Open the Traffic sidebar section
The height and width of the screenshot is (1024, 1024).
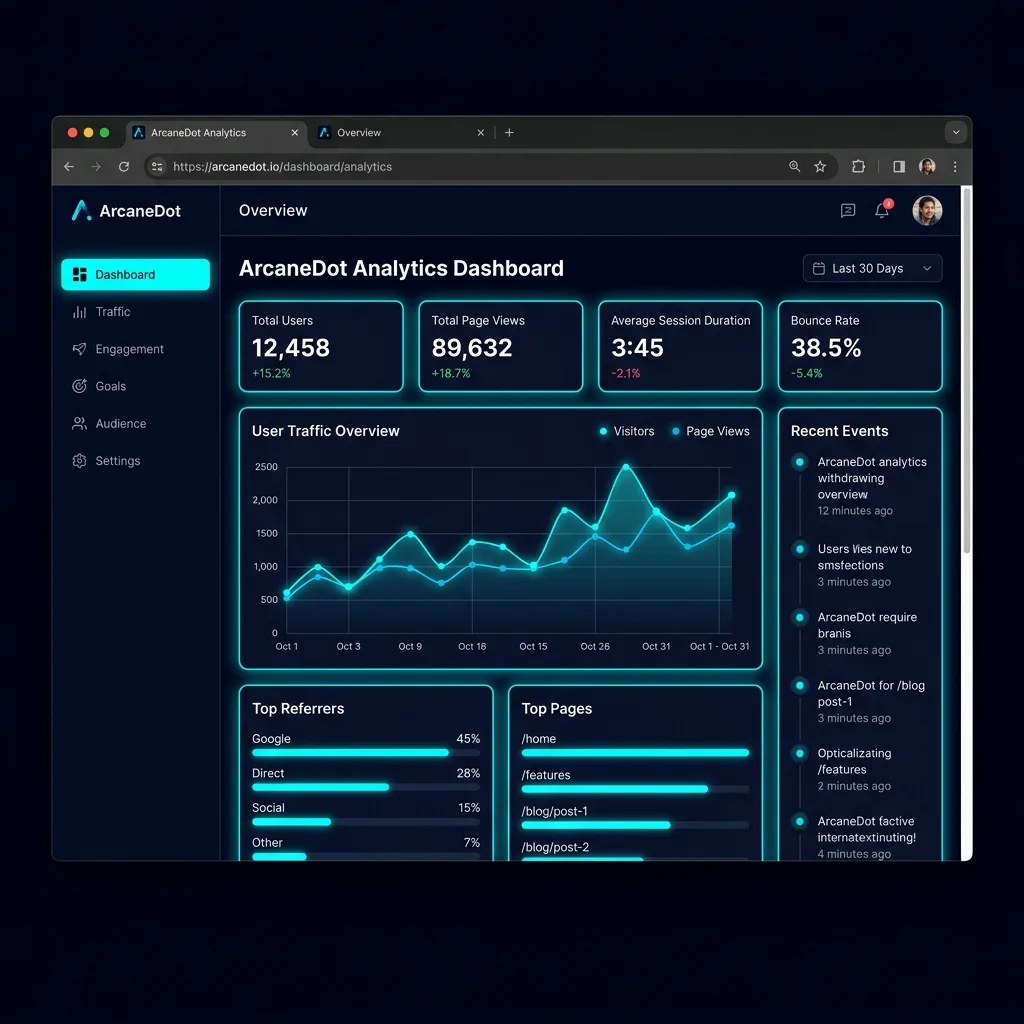click(136, 312)
